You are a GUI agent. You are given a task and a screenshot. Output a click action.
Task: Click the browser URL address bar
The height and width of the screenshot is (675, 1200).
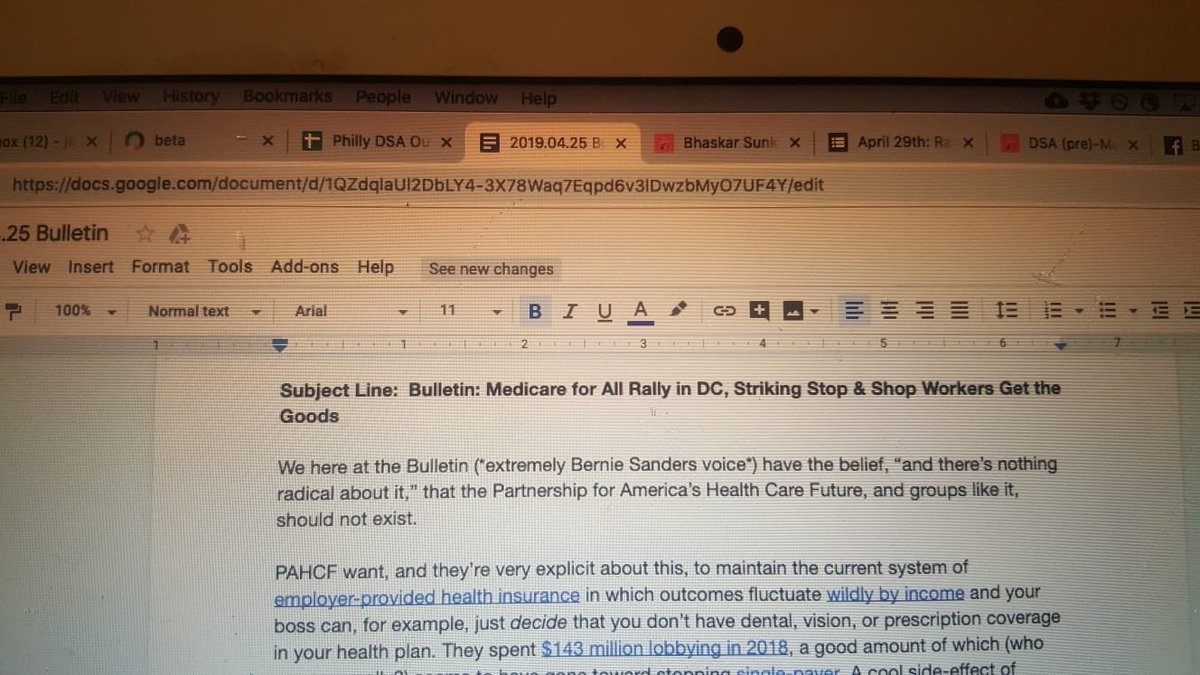click(600, 185)
